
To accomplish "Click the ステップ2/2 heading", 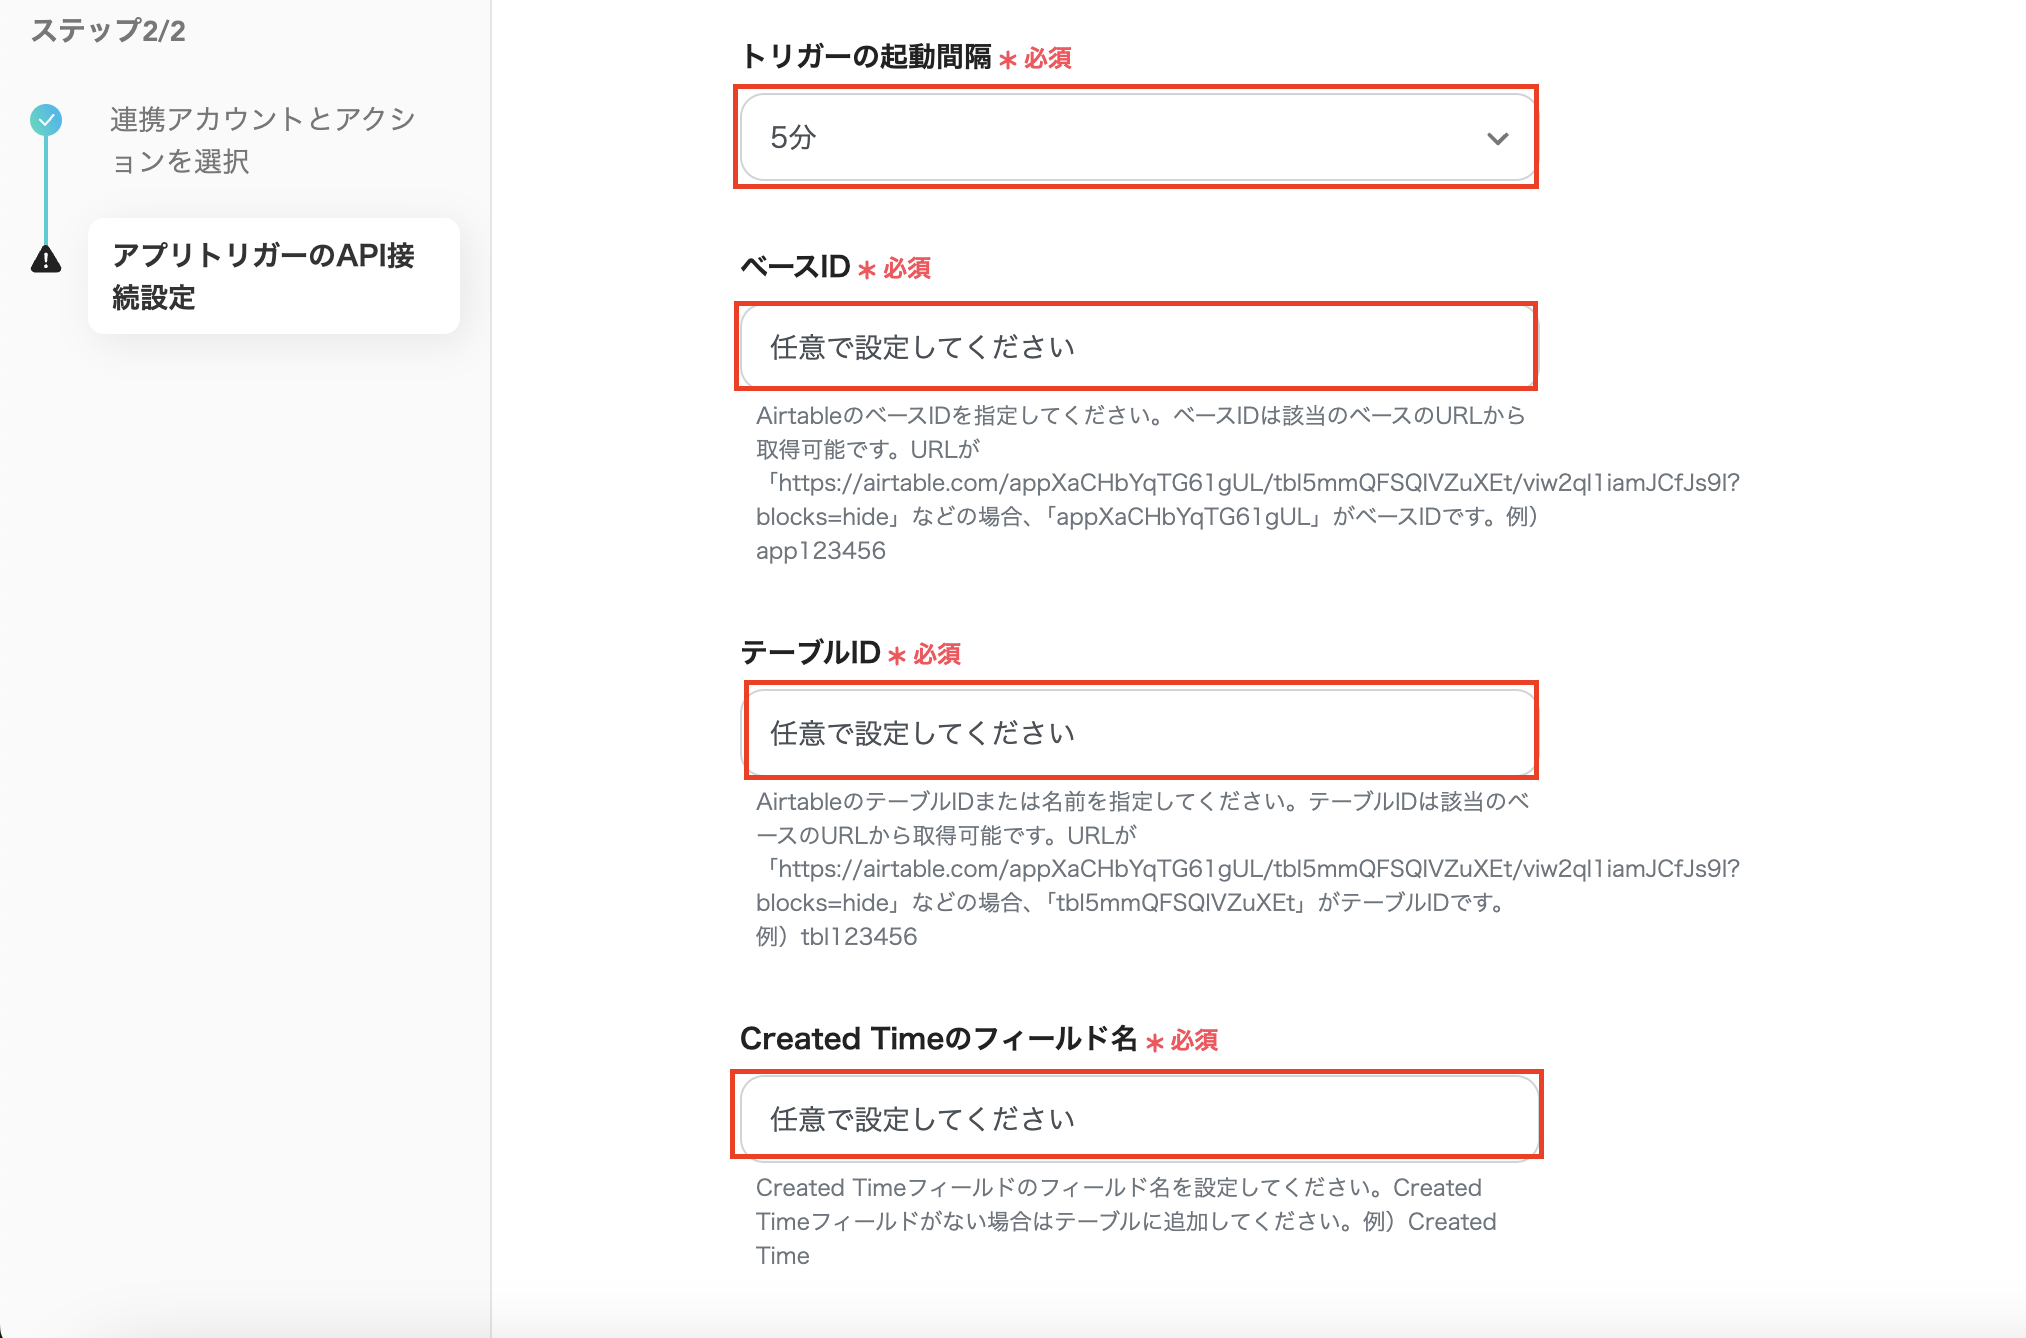I will (x=108, y=31).
